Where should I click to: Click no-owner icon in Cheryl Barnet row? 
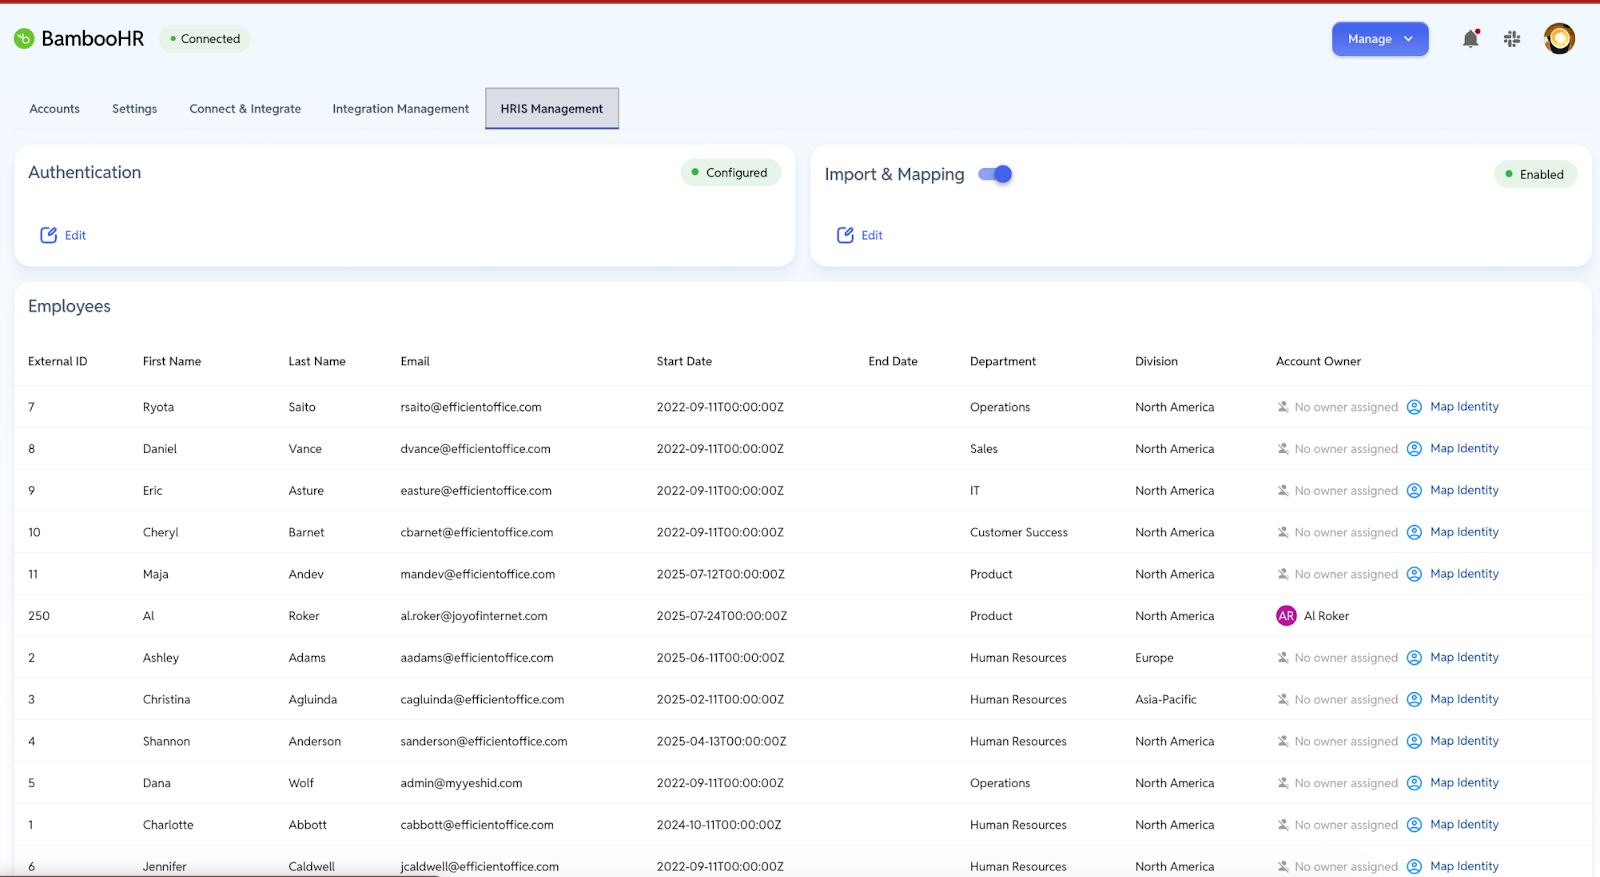(1283, 533)
